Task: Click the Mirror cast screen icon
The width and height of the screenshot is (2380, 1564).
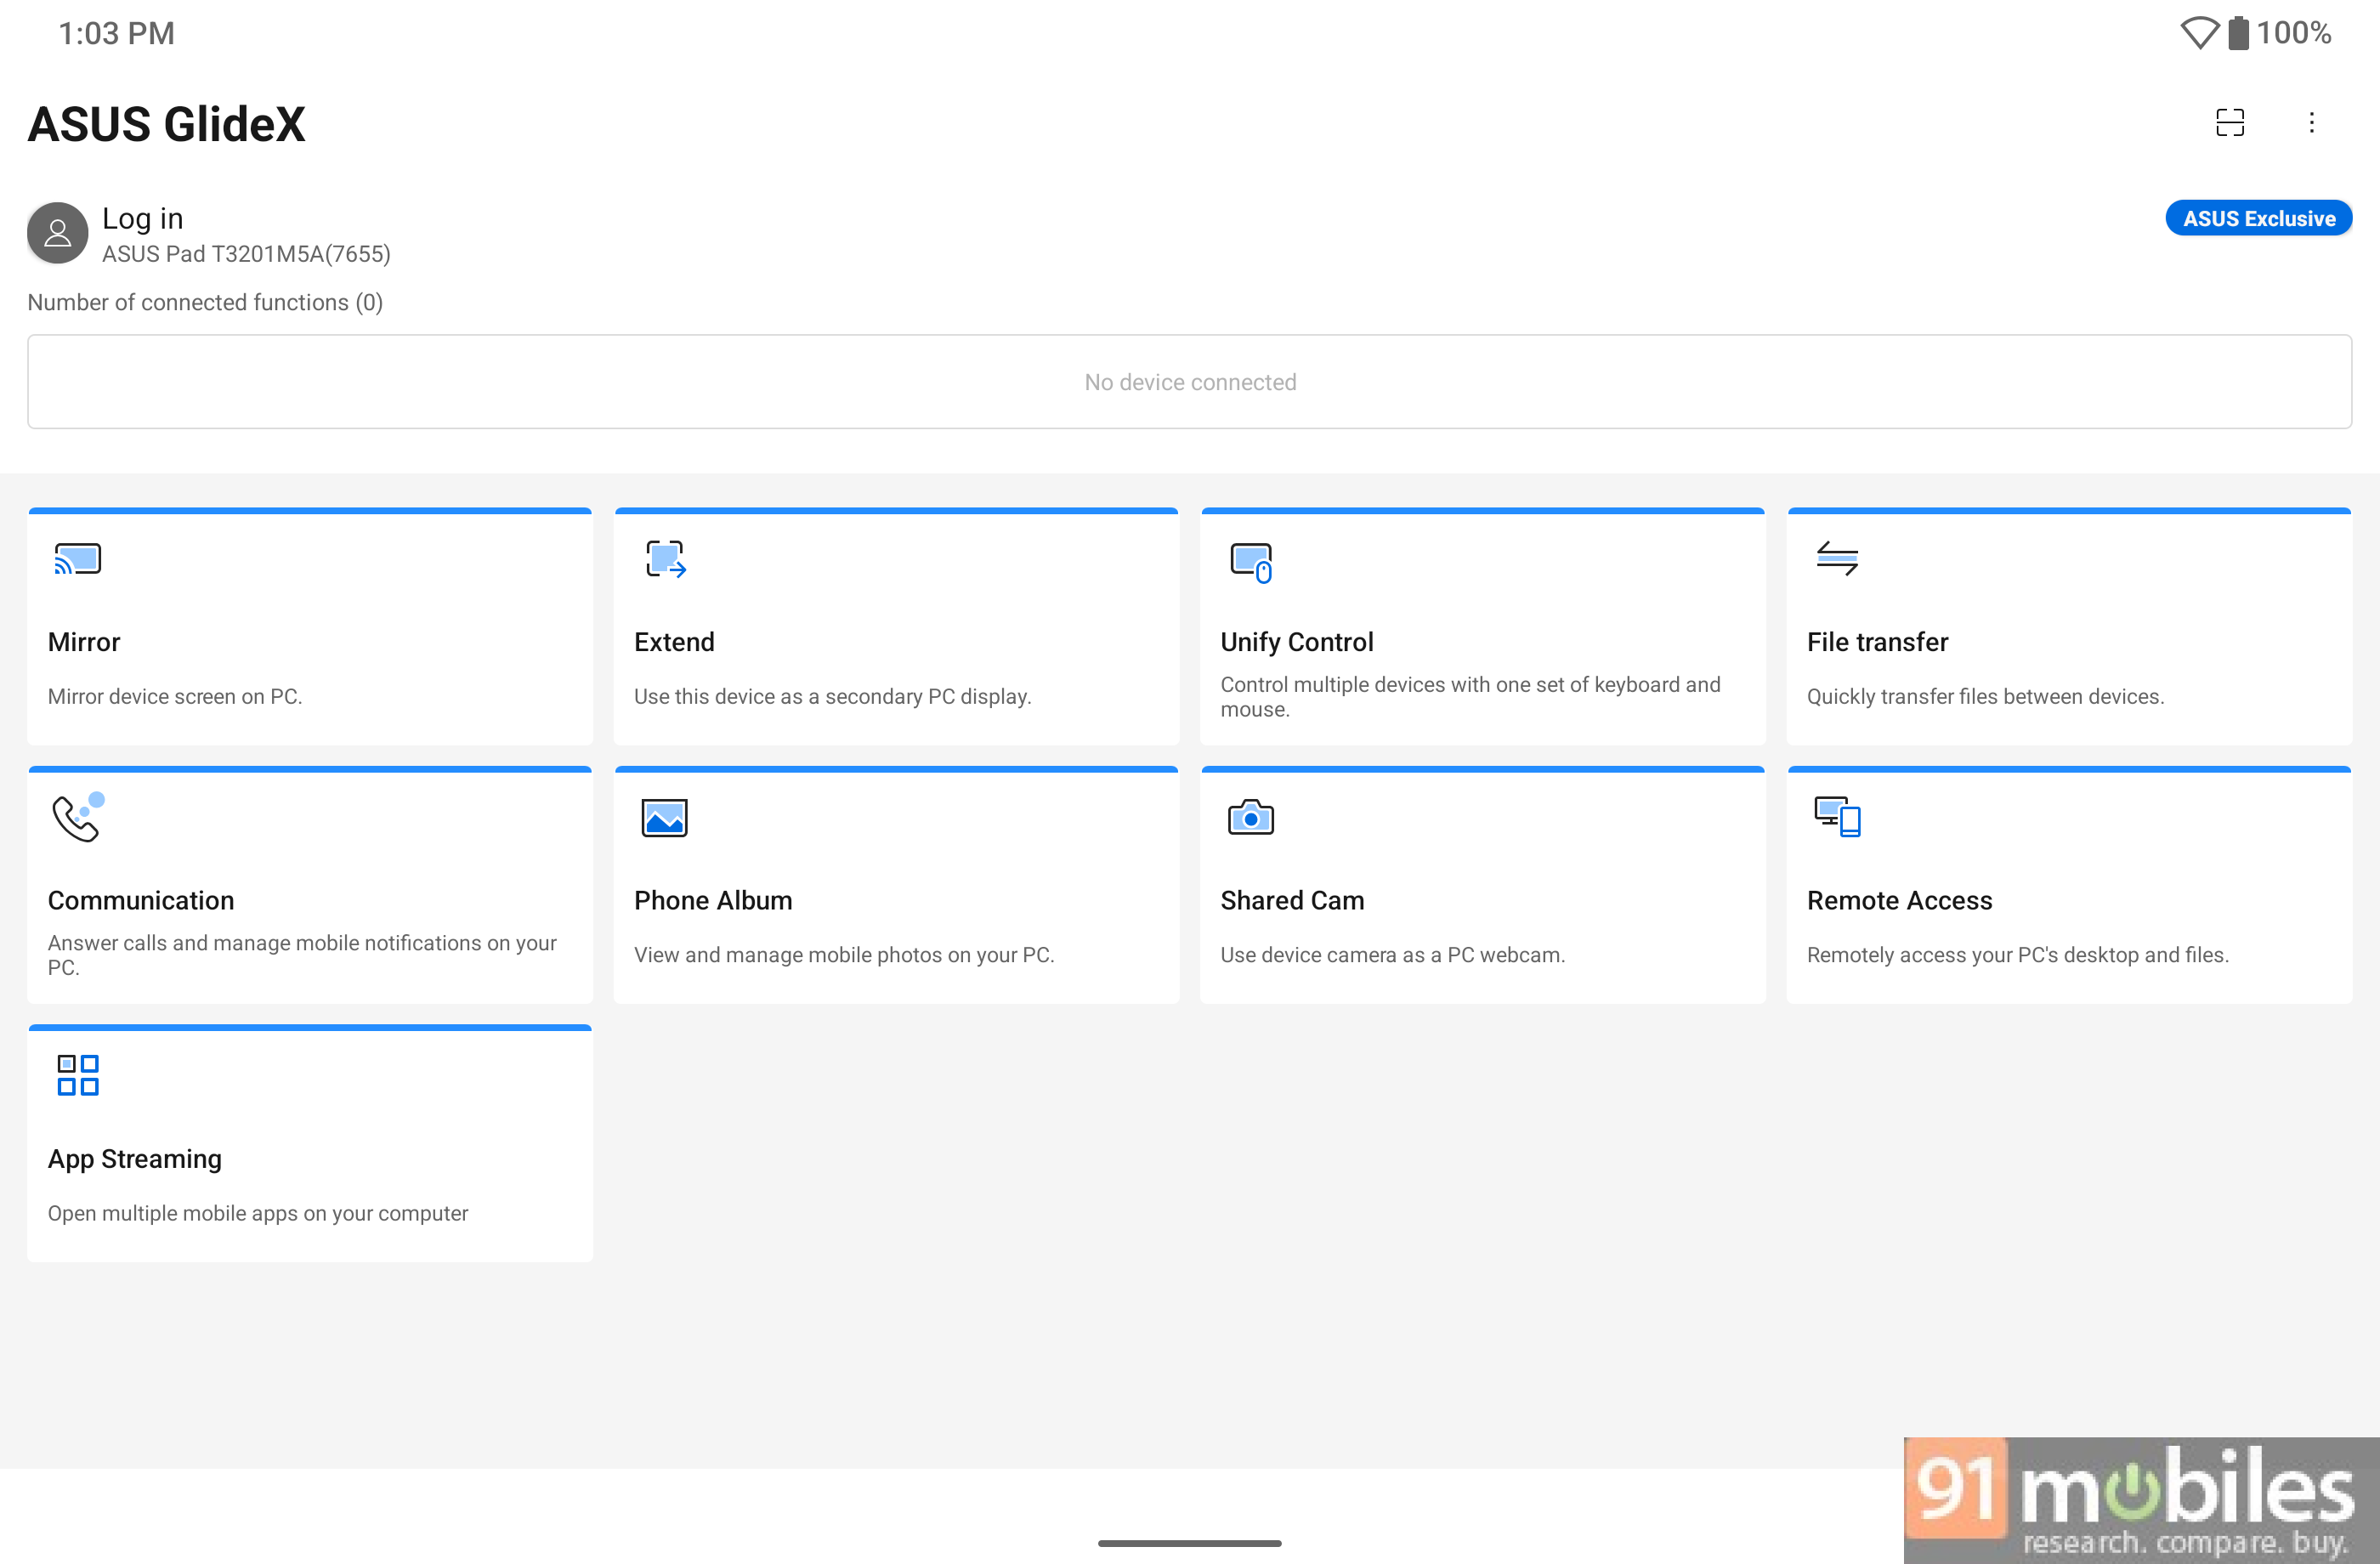Action: click(78, 559)
